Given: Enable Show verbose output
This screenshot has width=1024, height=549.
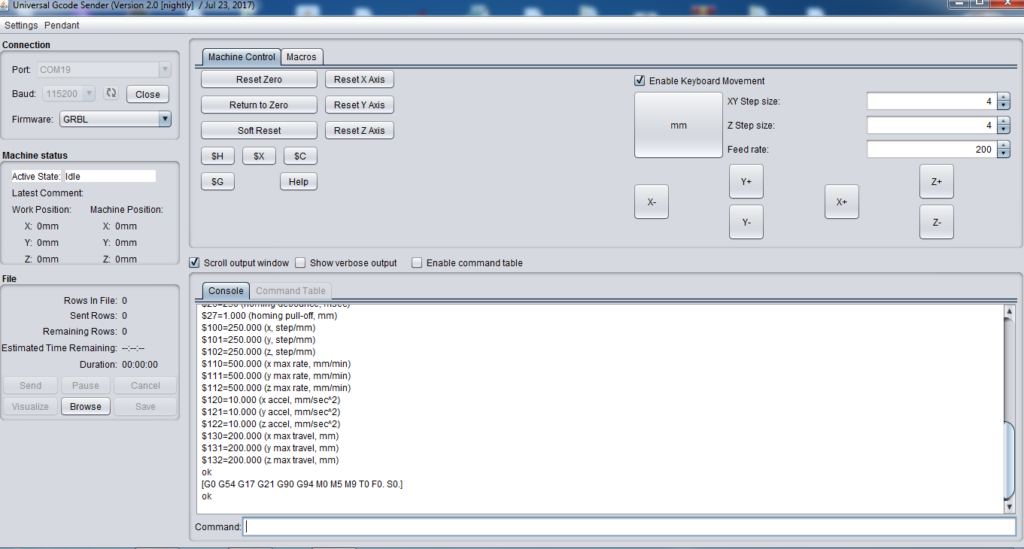Looking at the screenshot, I should (x=300, y=263).
